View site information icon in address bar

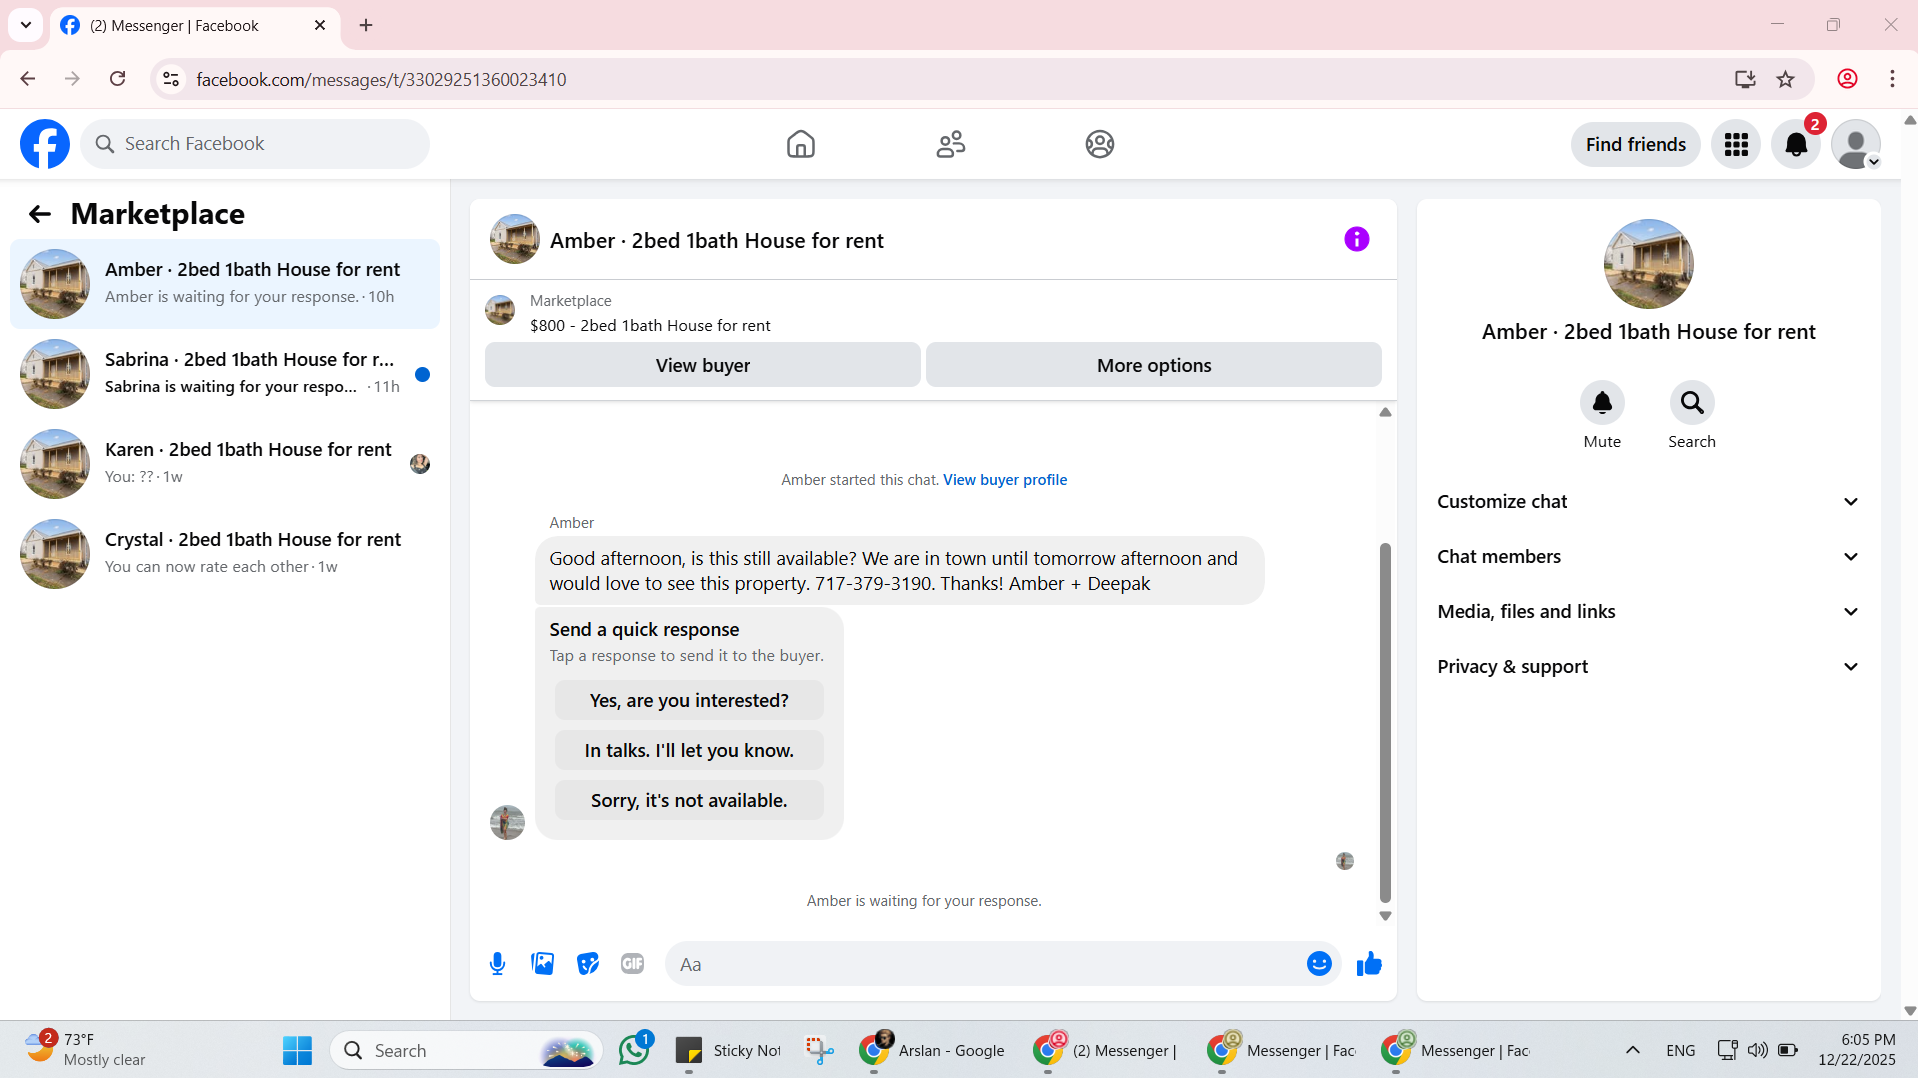pos(171,79)
